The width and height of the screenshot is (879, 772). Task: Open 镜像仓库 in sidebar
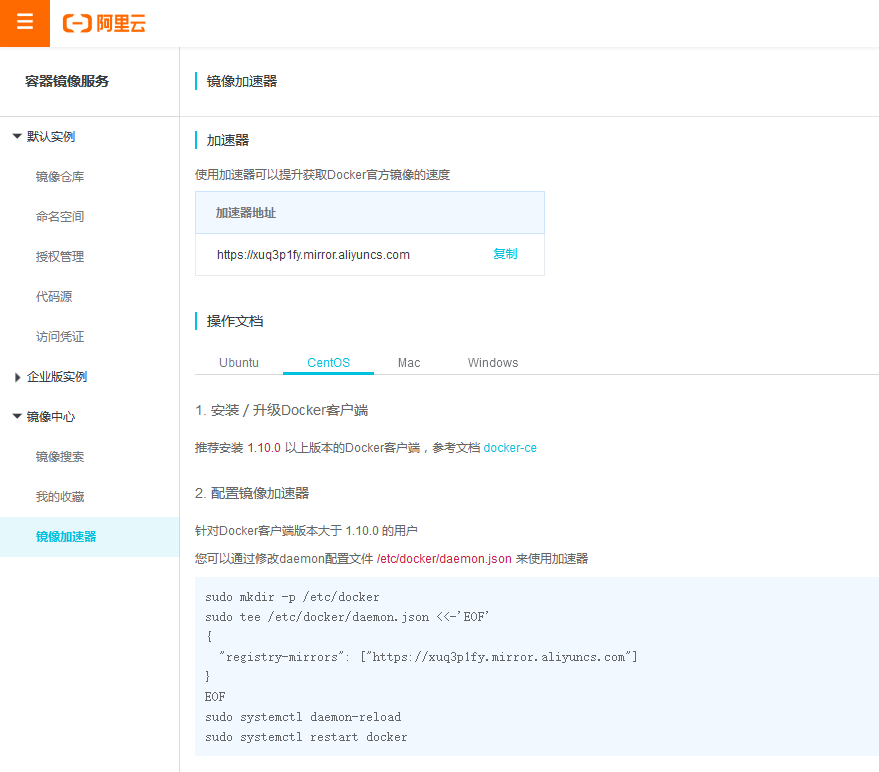[60, 177]
